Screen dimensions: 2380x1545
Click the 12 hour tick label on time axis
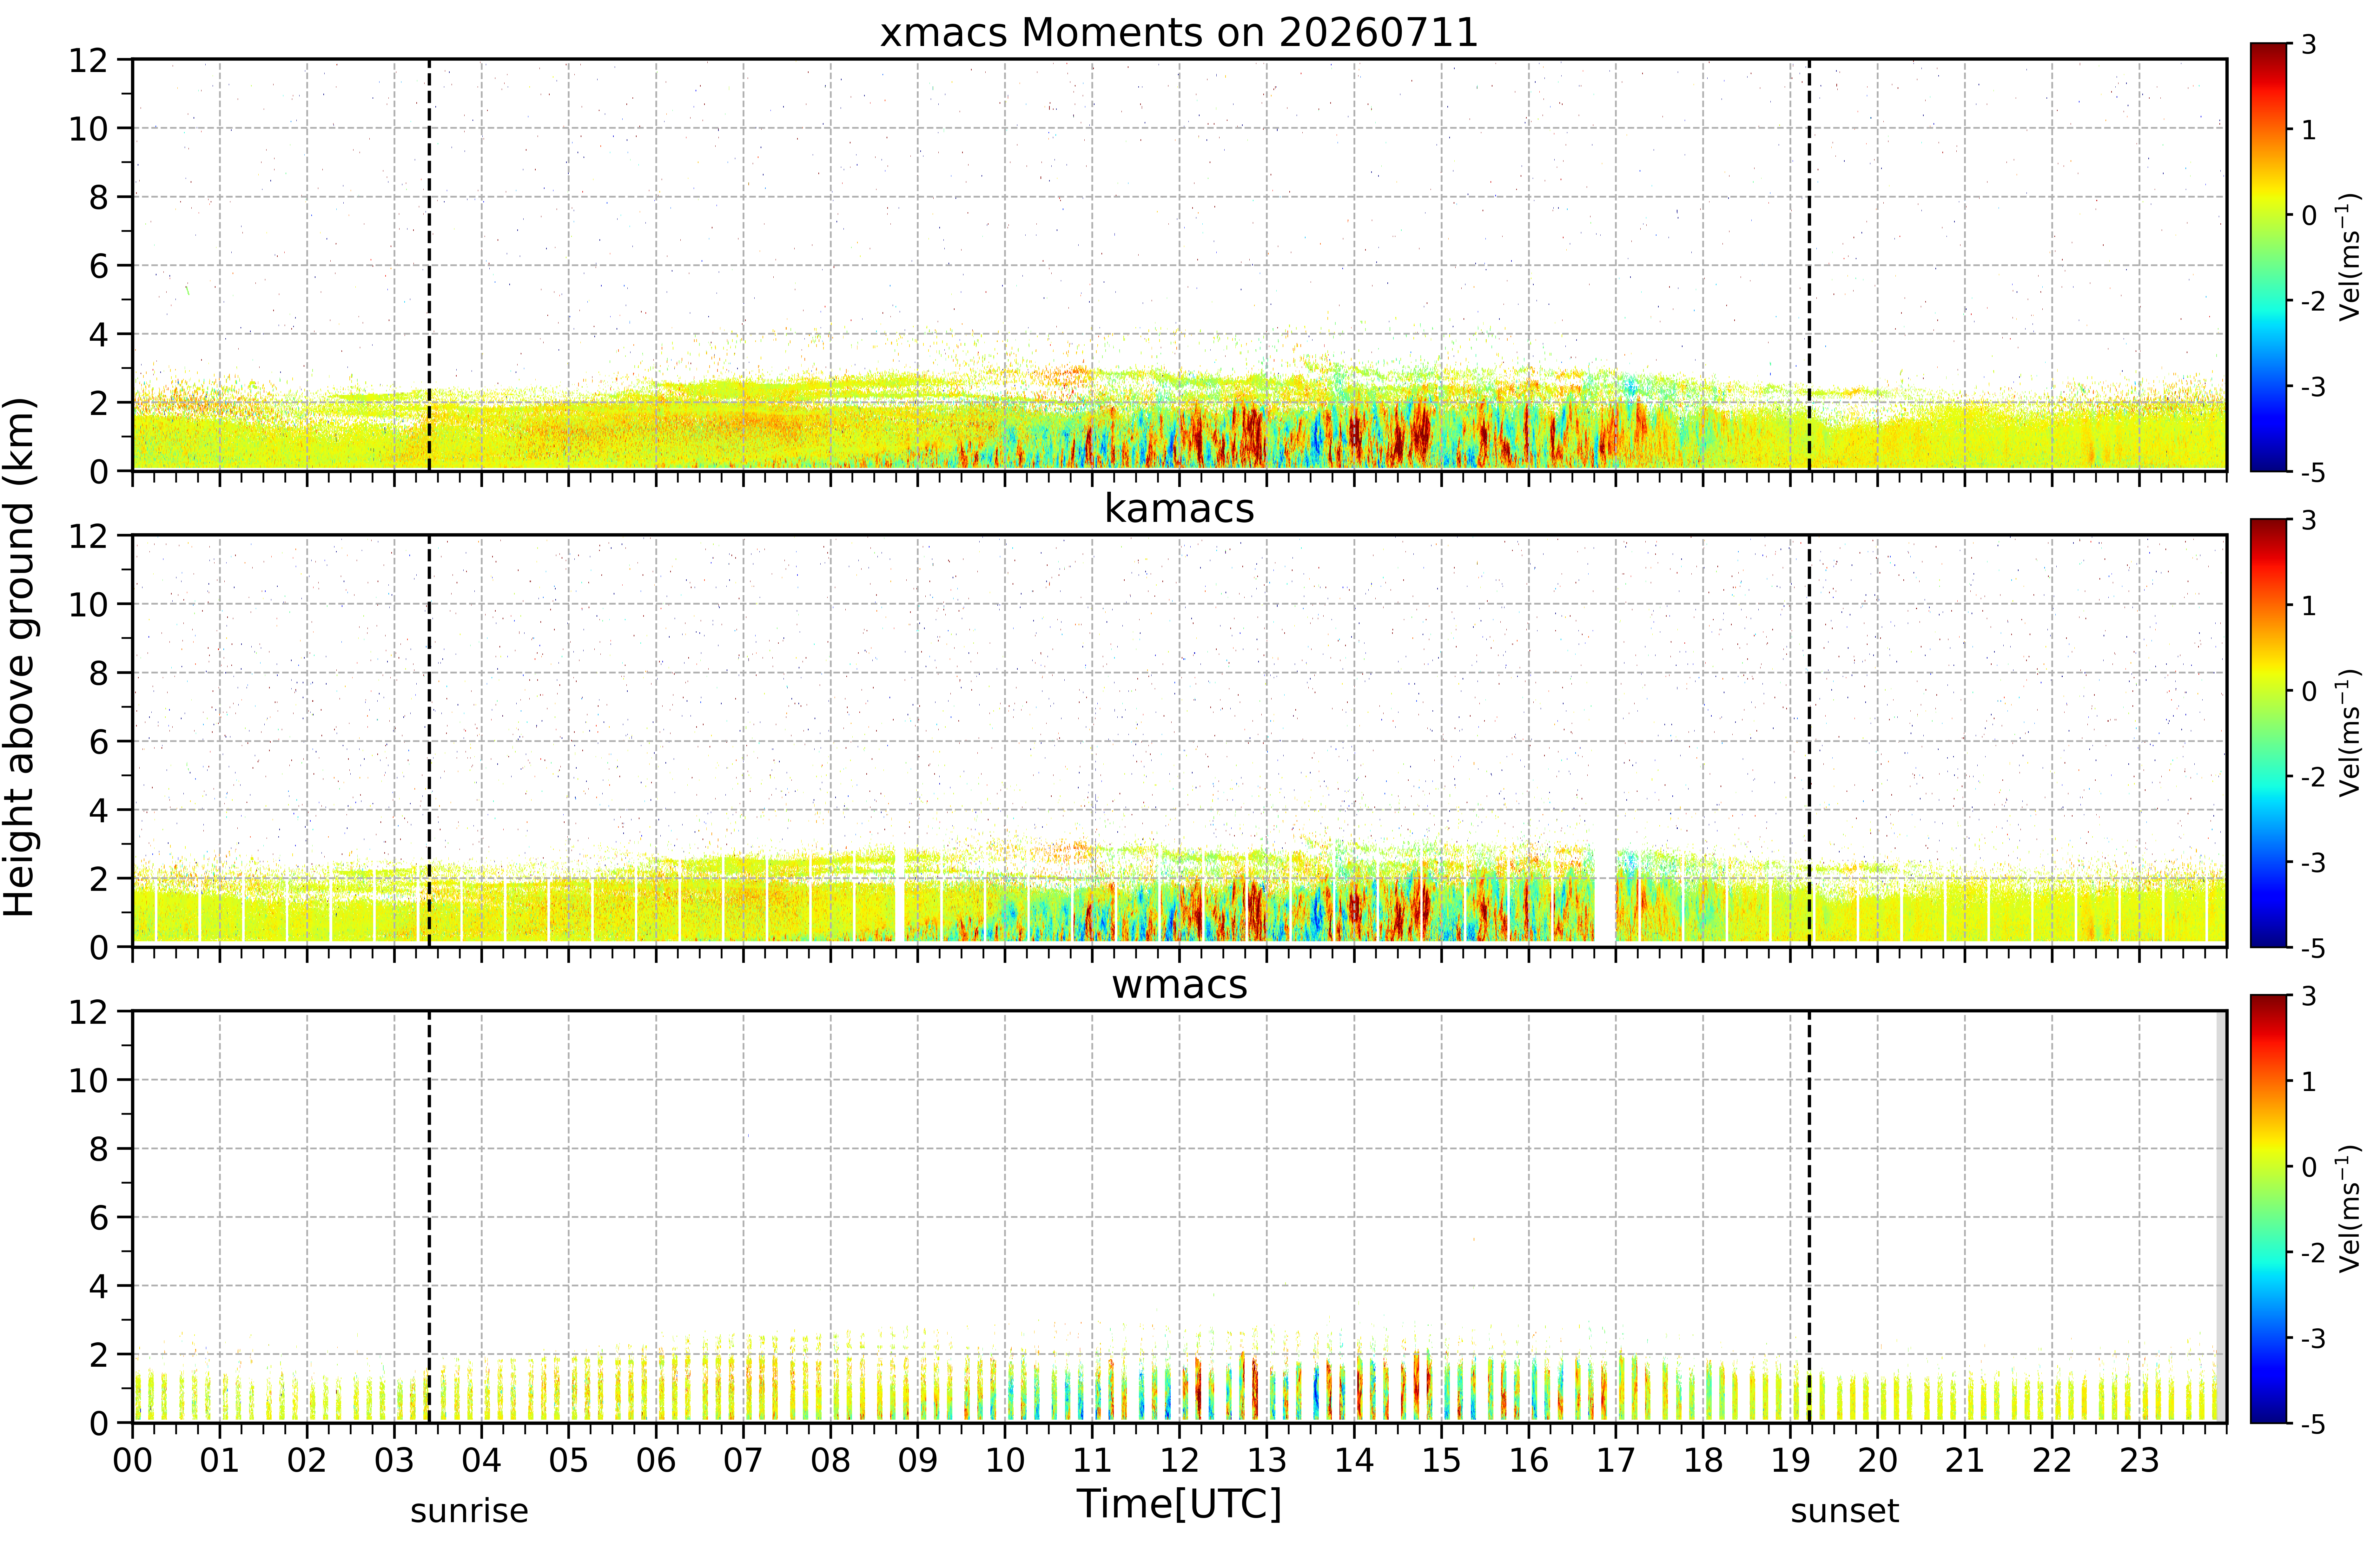pyautogui.click(x=1179, y=1461)
